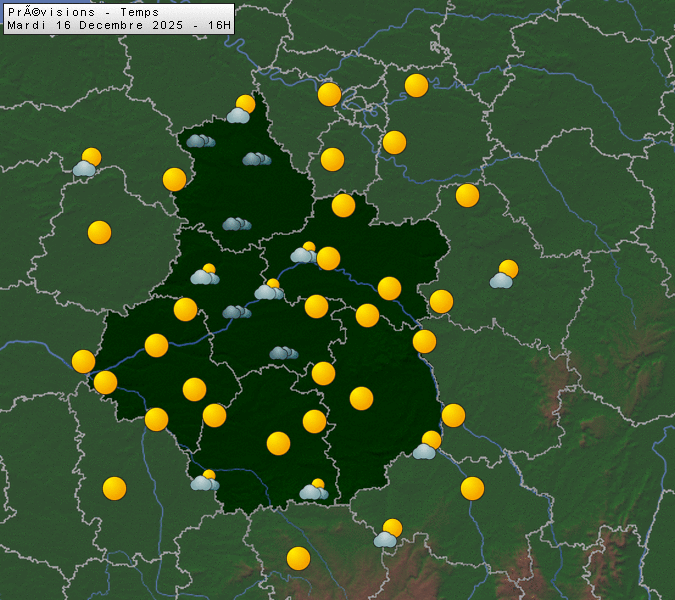Click the isolated sun in the western region

pos(99,232)
